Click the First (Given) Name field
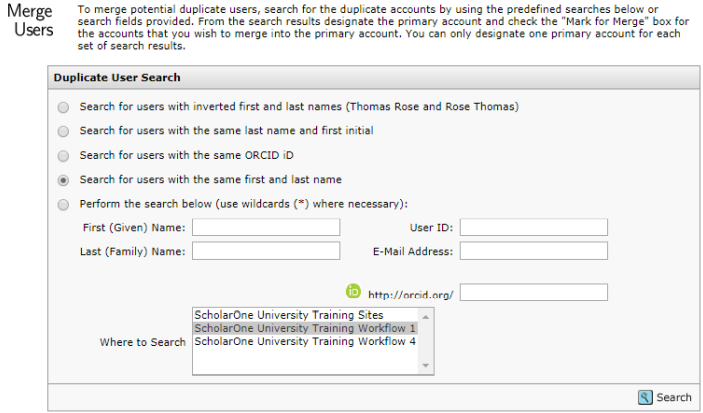 click(266, 227)
